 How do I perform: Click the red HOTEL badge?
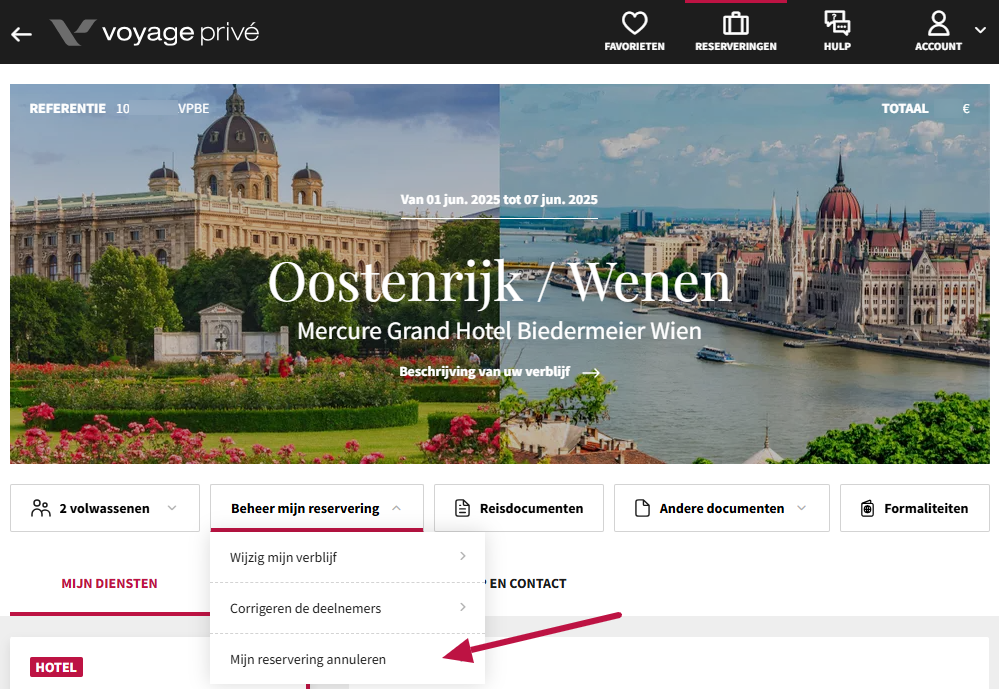pos(56,667)
